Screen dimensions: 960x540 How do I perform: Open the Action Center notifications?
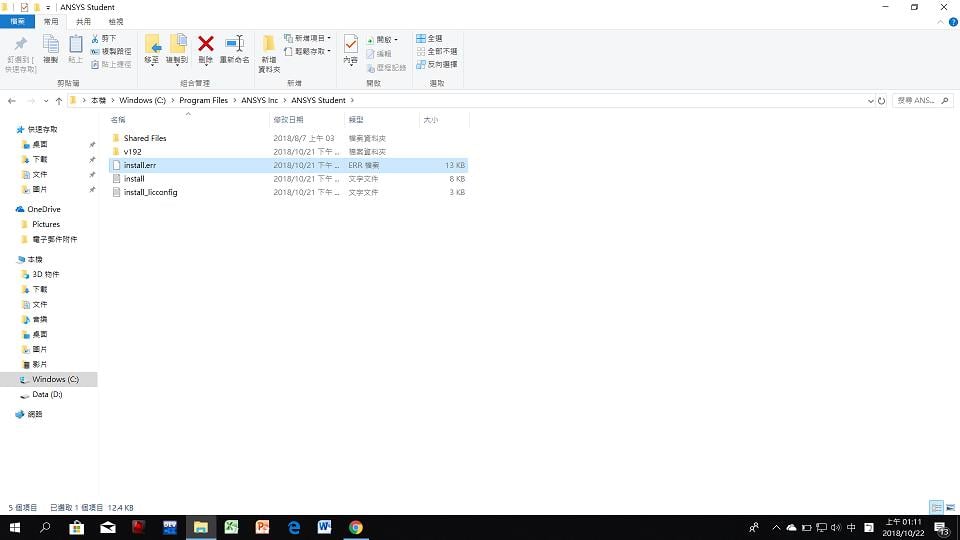tap(943, 528)
